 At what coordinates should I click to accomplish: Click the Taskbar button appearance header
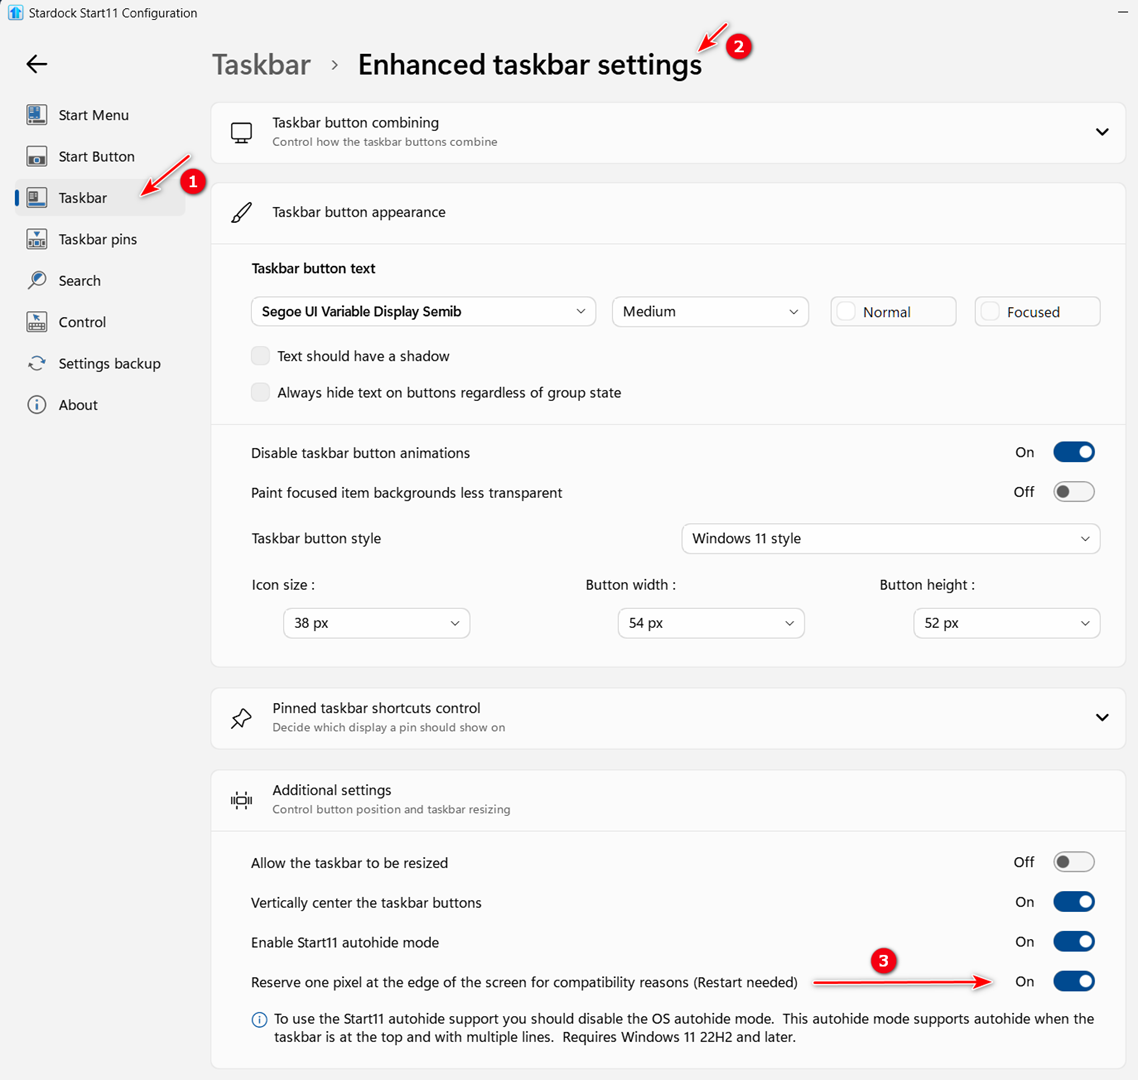(668, 213)
